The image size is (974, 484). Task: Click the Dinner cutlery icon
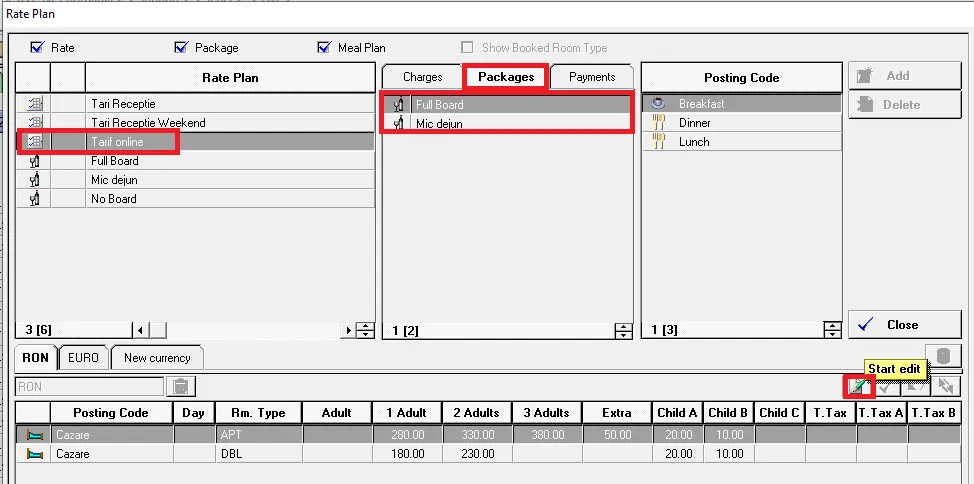click(658, 122)
